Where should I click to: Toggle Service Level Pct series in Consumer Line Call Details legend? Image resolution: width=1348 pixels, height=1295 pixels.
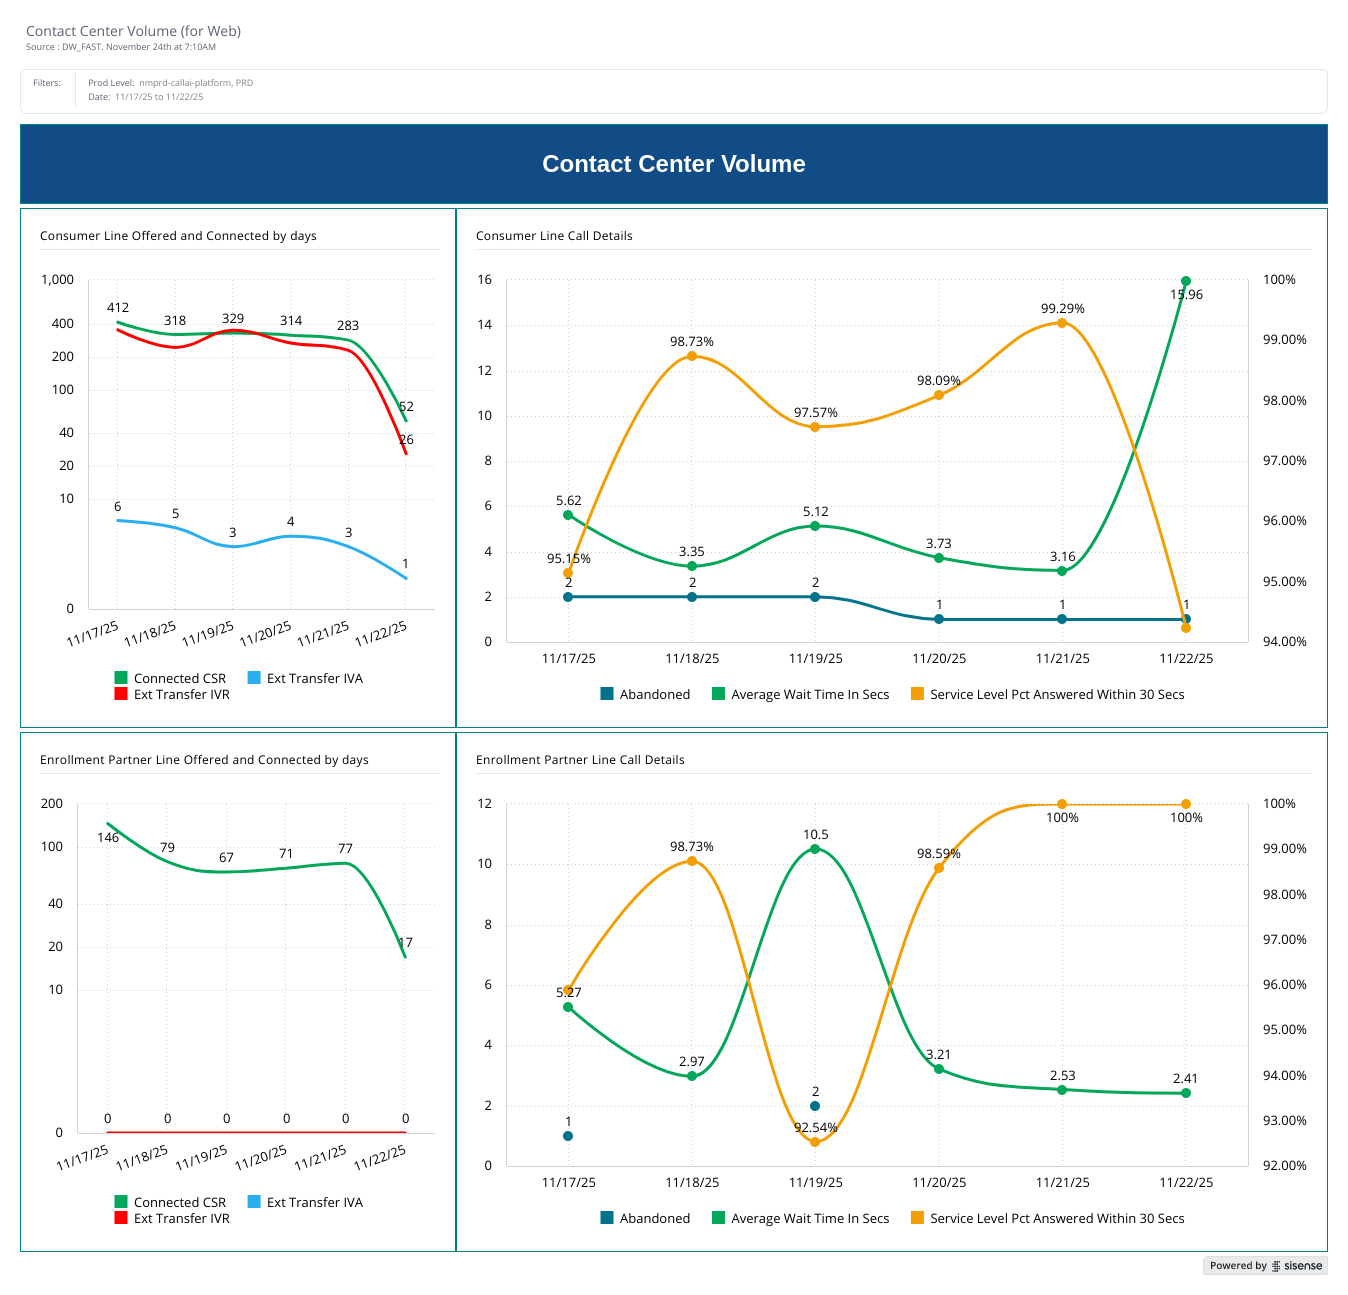1047,694
